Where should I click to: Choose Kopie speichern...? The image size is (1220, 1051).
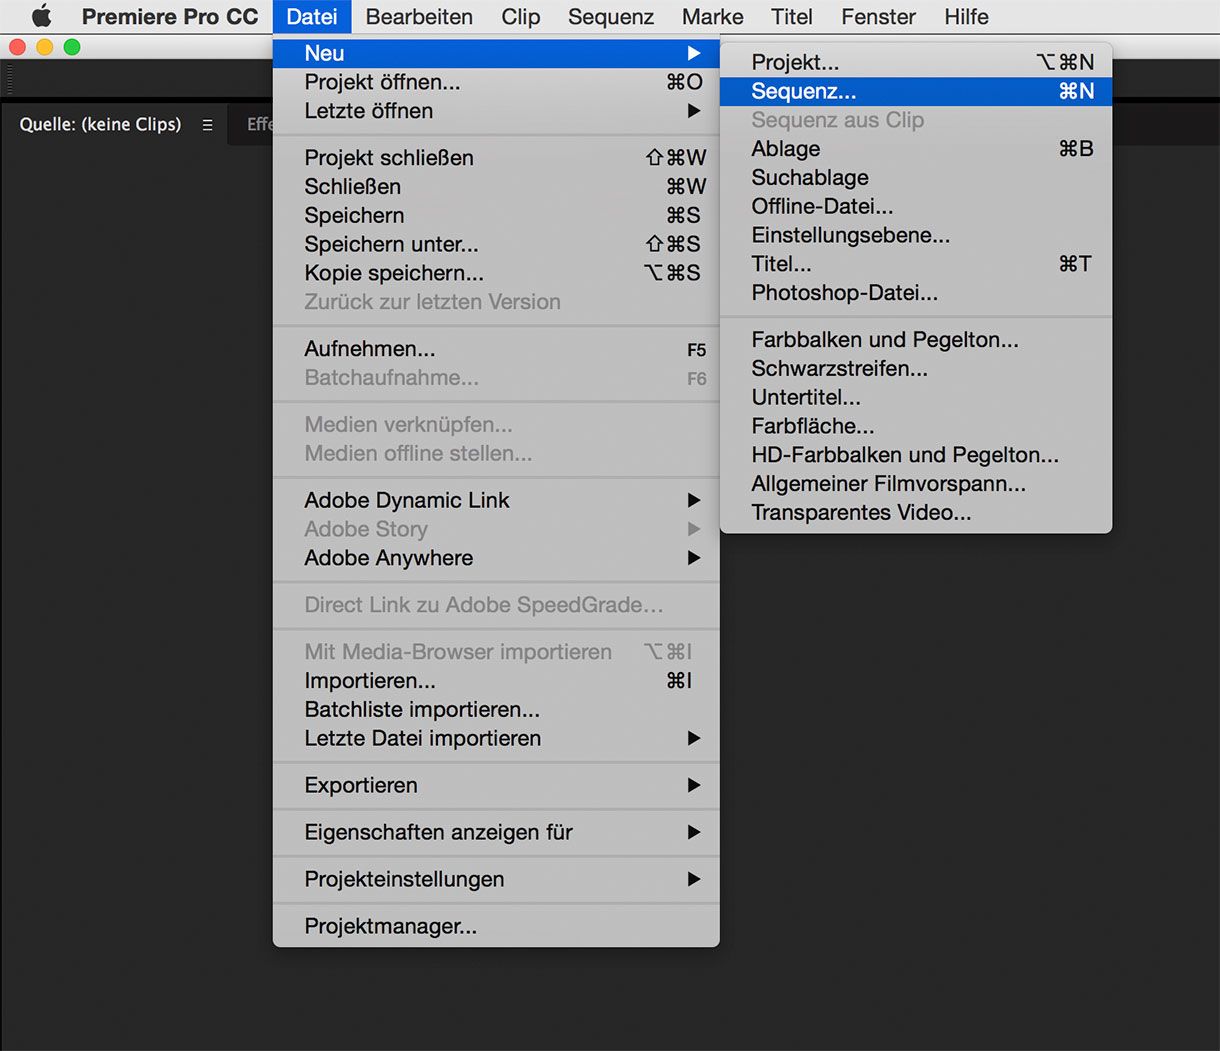click(496, 273)
